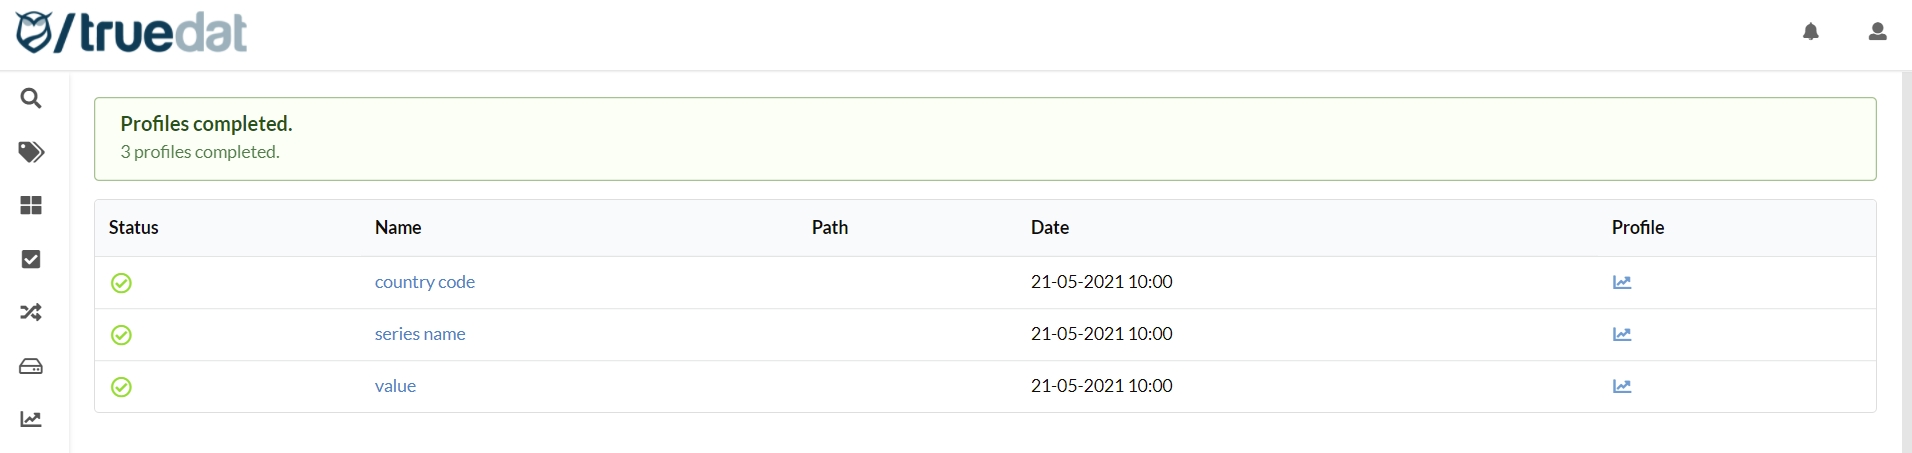
Task: Click the Name column header
Action: coord(397,228)
